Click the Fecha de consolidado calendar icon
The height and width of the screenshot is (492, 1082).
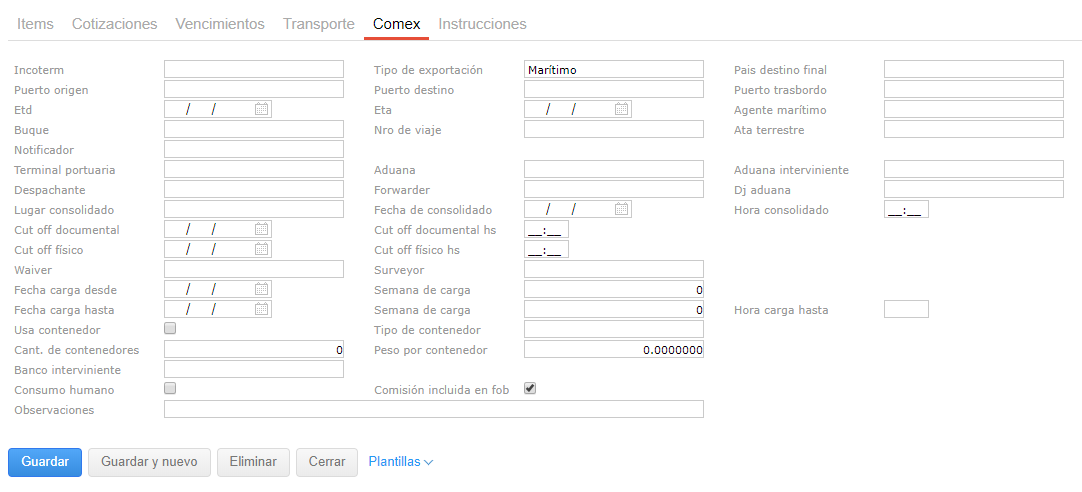pyautogui.click(x=621, y=209)
